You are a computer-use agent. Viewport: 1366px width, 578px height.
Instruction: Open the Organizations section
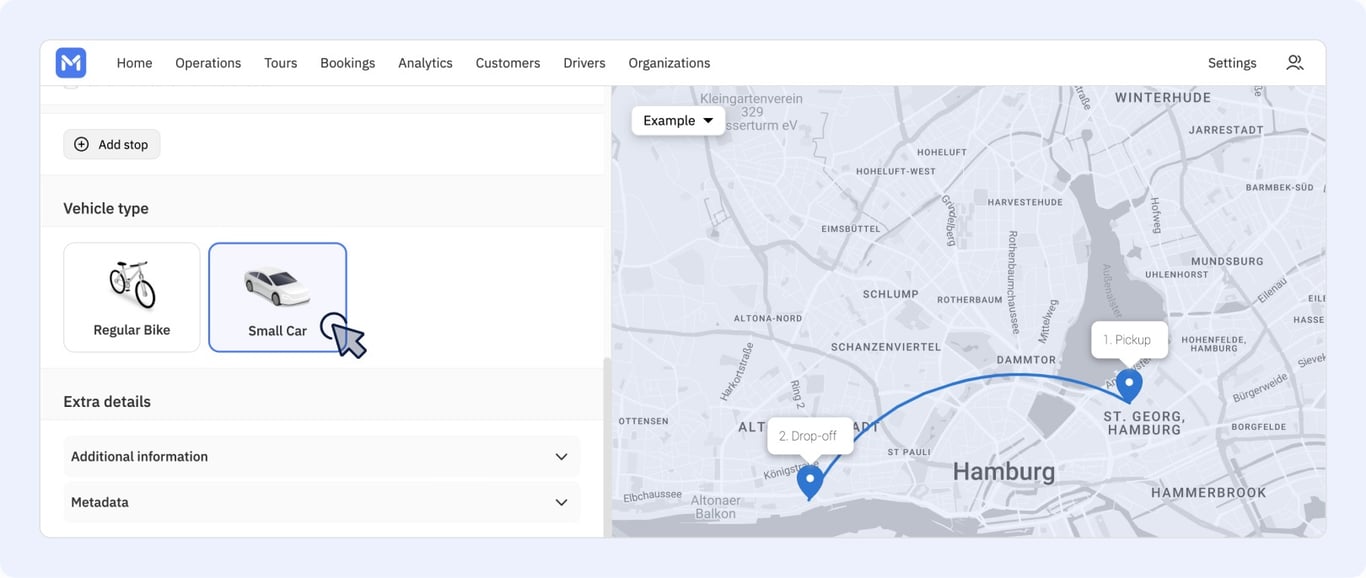tap(669, 63)
